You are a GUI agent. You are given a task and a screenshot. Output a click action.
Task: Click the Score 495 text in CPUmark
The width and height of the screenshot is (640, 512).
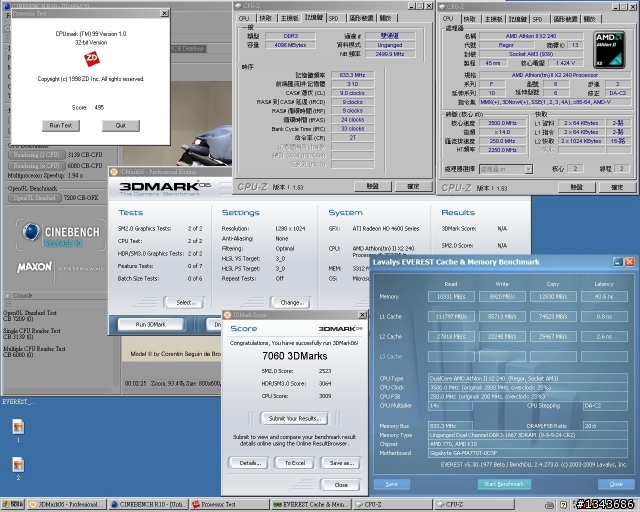coord(88,107)
